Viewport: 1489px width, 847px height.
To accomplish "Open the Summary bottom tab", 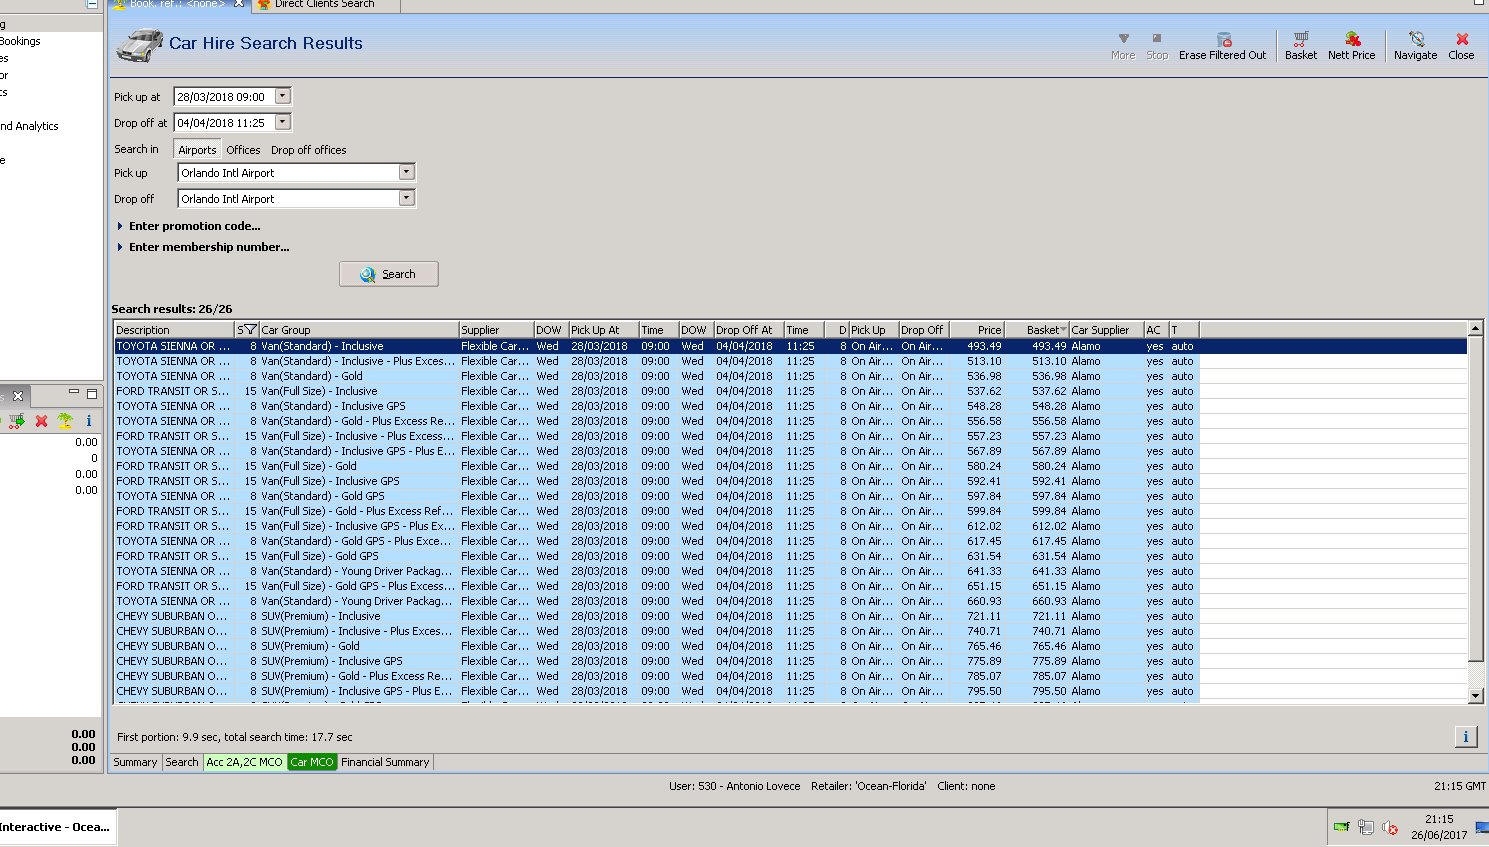I will 135,762.
